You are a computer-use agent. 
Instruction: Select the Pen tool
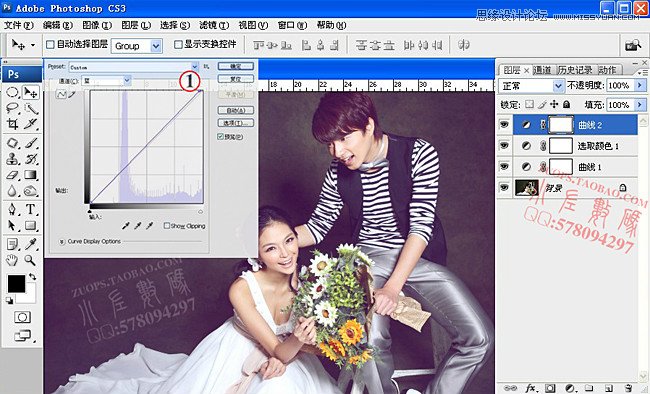point(12,209)
